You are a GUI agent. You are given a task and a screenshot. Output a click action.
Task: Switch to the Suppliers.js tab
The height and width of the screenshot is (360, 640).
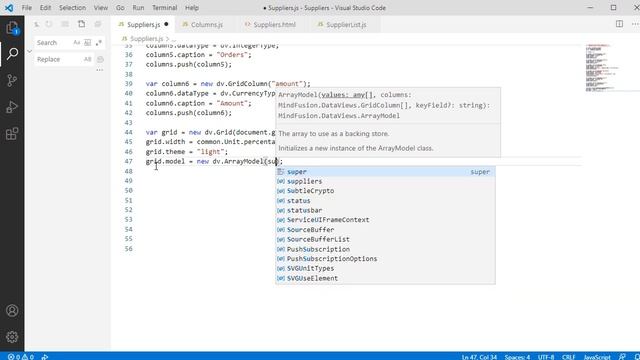point(143,24)
